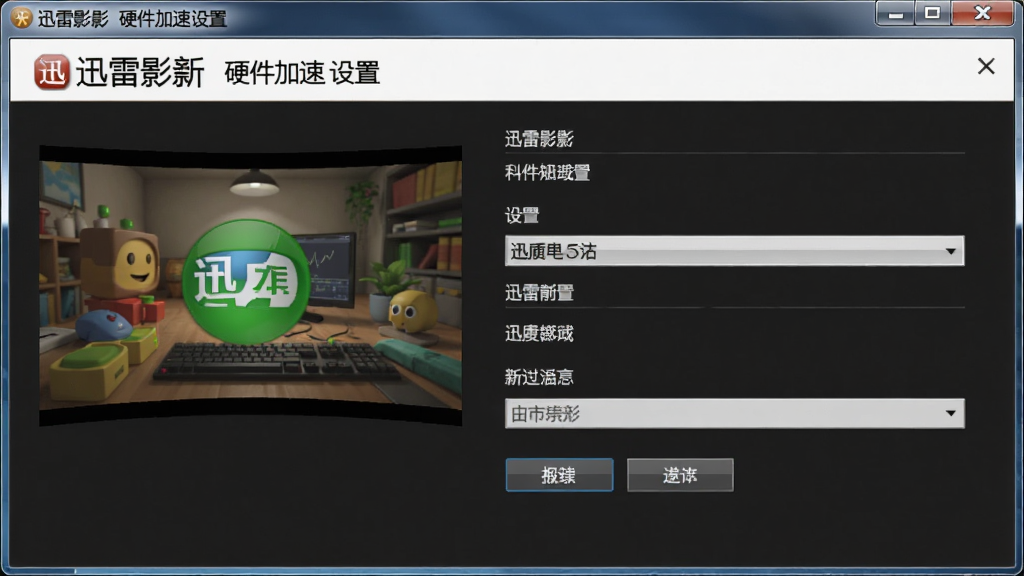Maximize the window from the title bar
1024x576 pixels.
point(933,14)
